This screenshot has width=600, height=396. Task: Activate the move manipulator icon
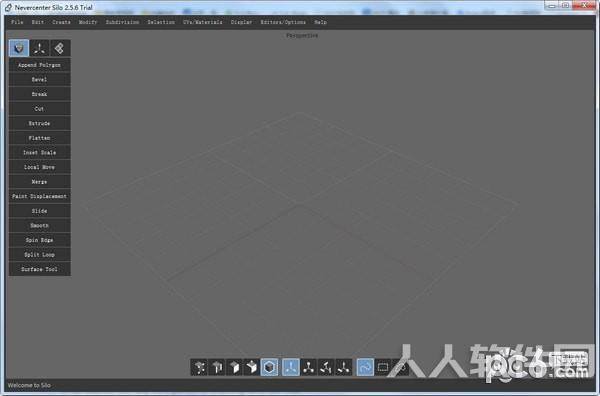(308, 367)
